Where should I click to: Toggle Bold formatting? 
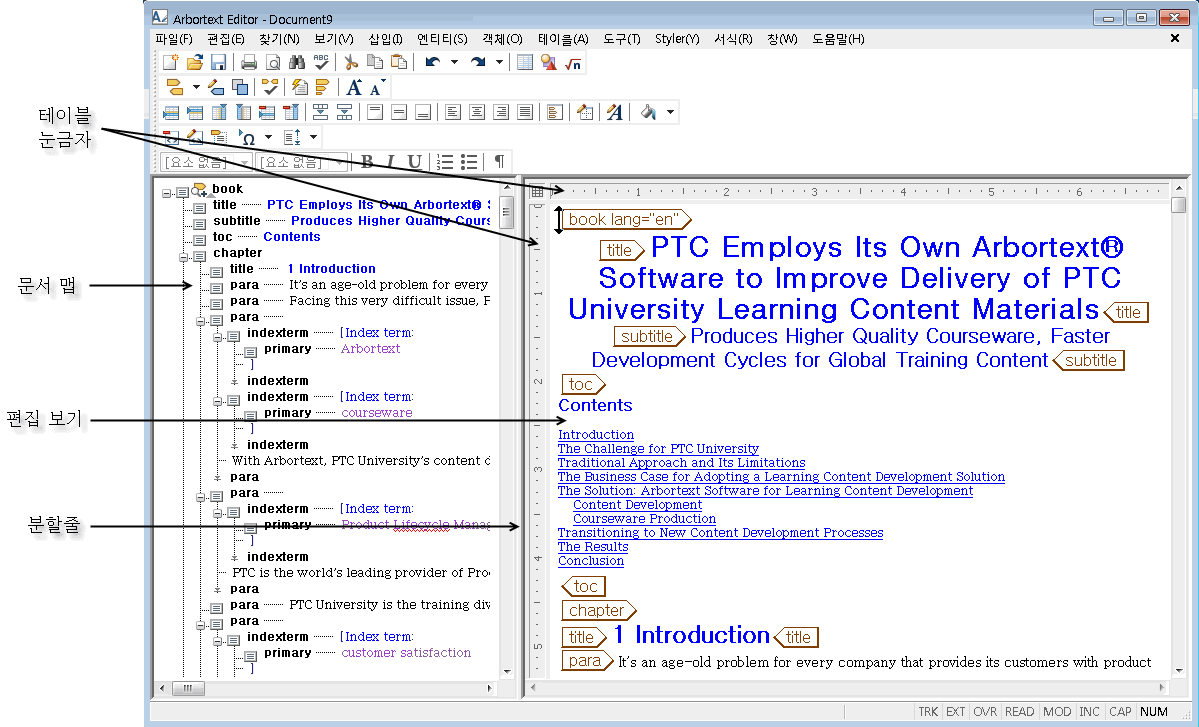coord(367,161)
